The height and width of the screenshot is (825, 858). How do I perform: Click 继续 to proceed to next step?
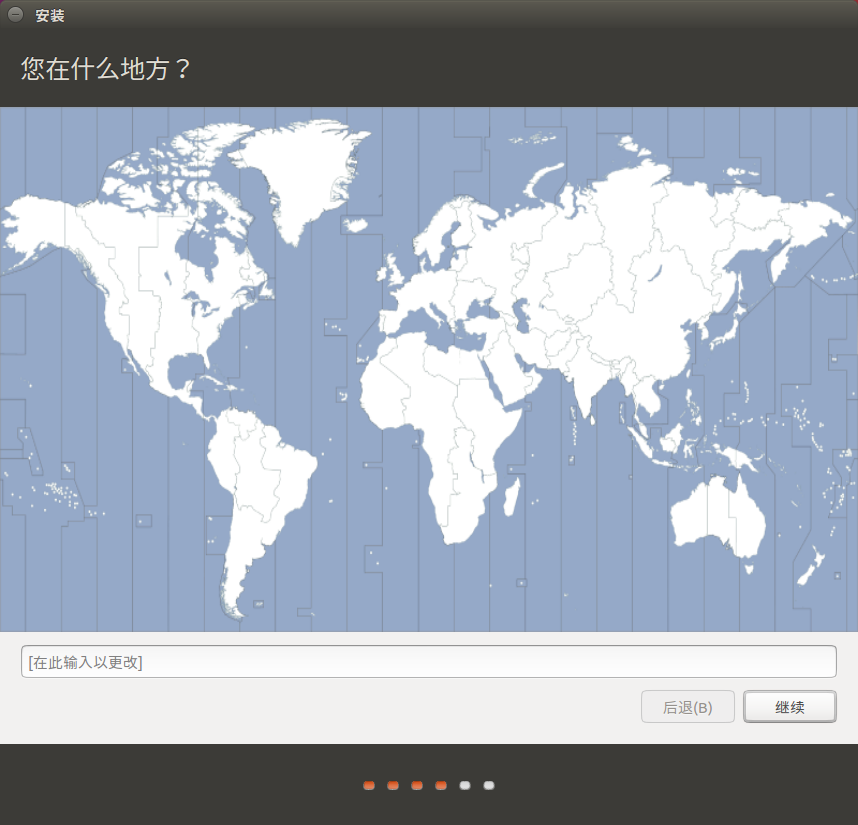(789, 707)
